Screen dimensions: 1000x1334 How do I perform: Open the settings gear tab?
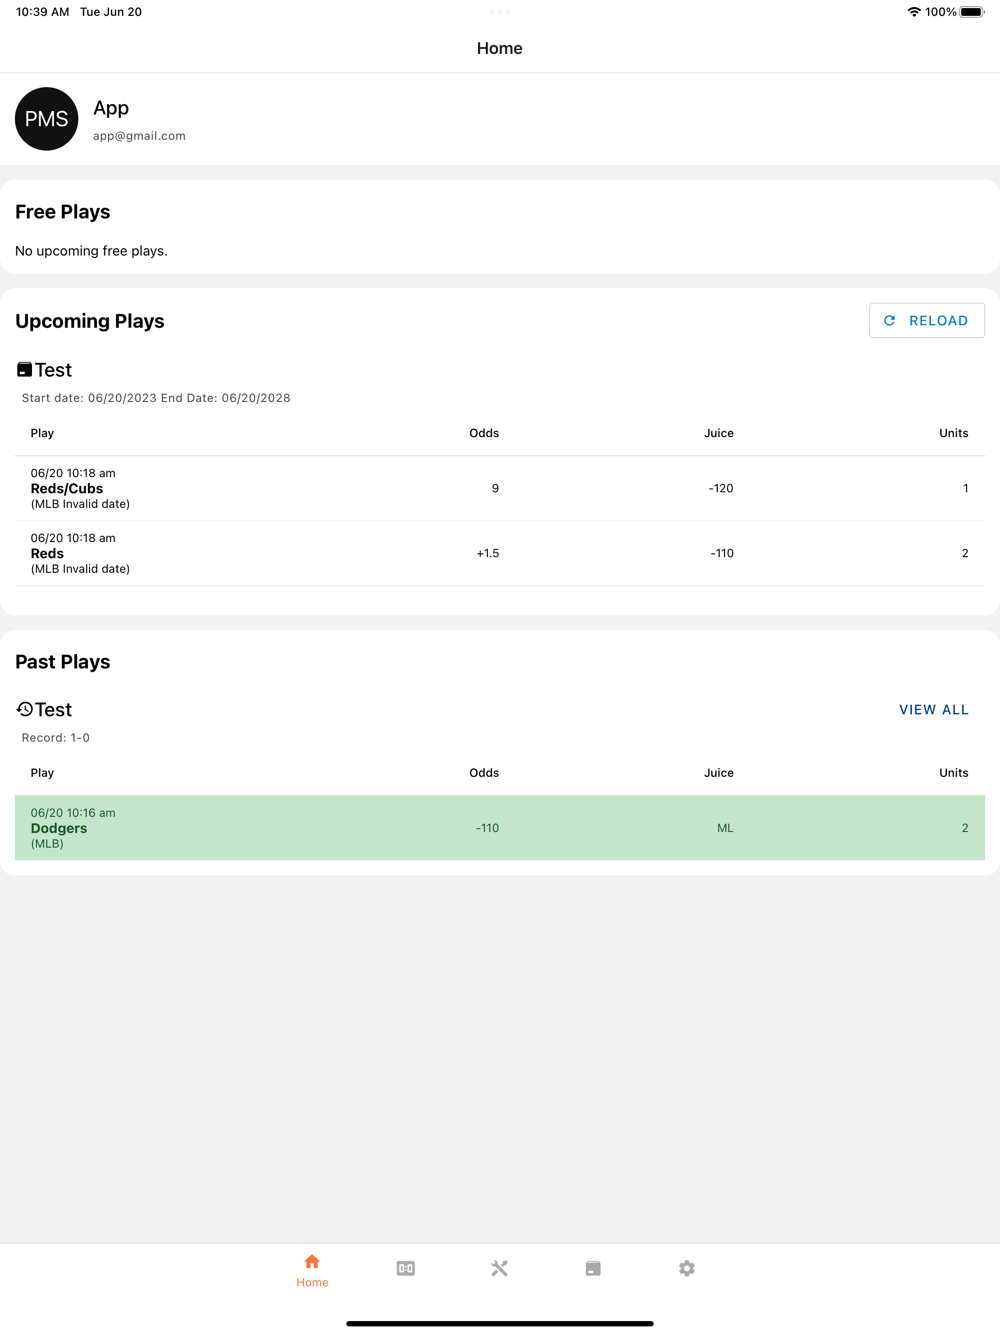(686, 1268)
